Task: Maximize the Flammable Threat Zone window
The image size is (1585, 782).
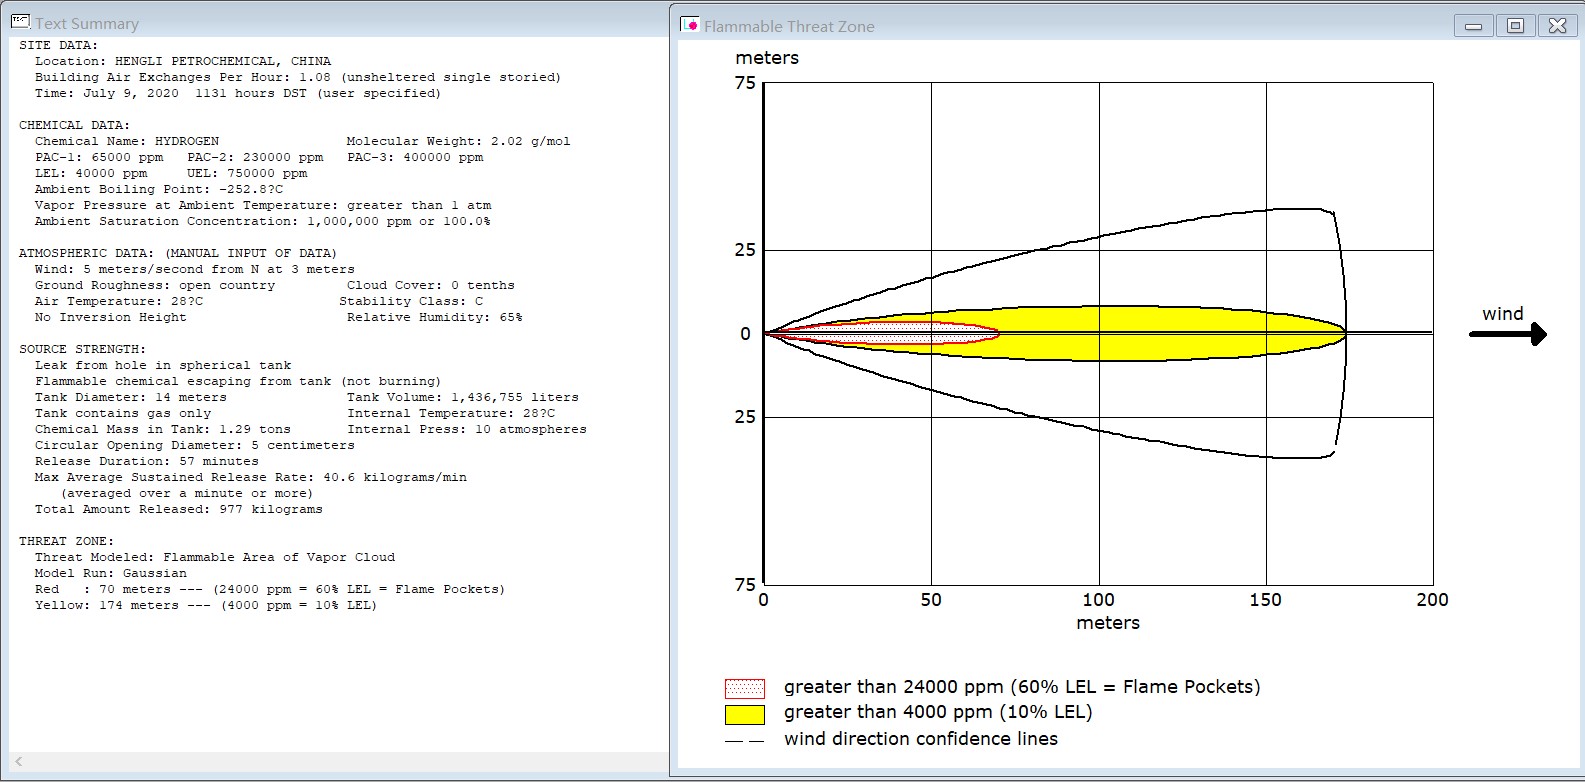Action: pos(1515,26)
